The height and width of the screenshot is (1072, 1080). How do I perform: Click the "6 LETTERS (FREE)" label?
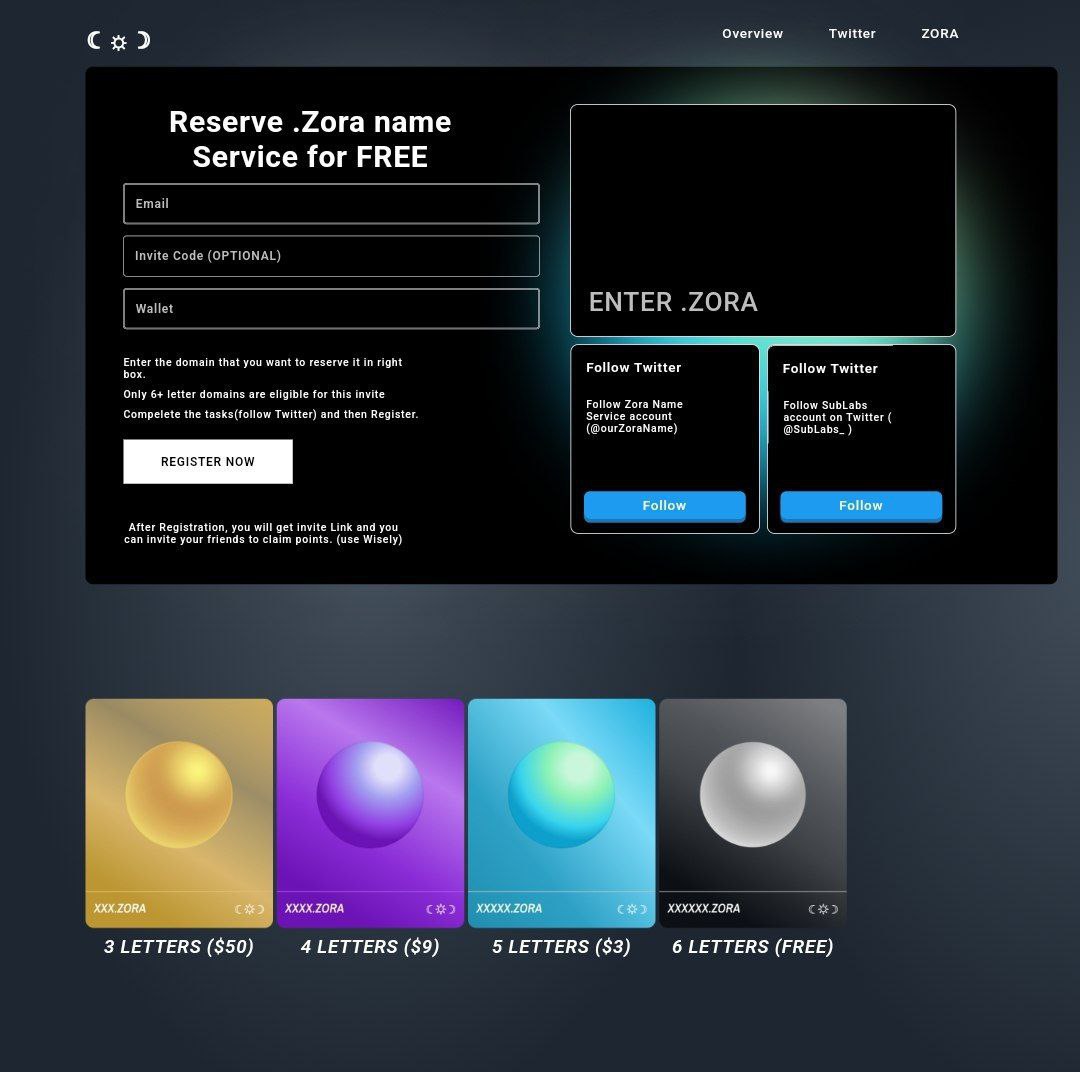pyautogui.click(x=753, y=947)
